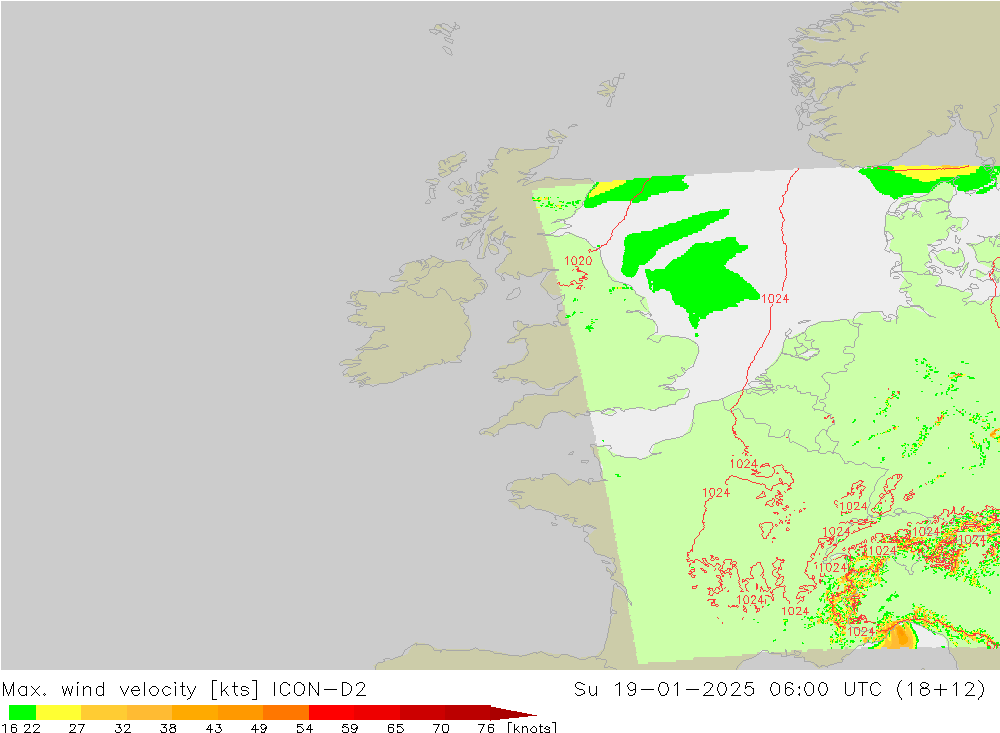
Task: Pick the bright red 54–59 knots swatch
Action: tap(331, 713)
